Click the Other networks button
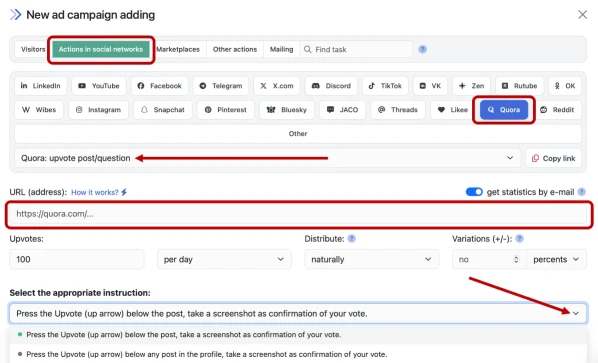The height and width of the screenshot is (363, 598). pos(298,134)
